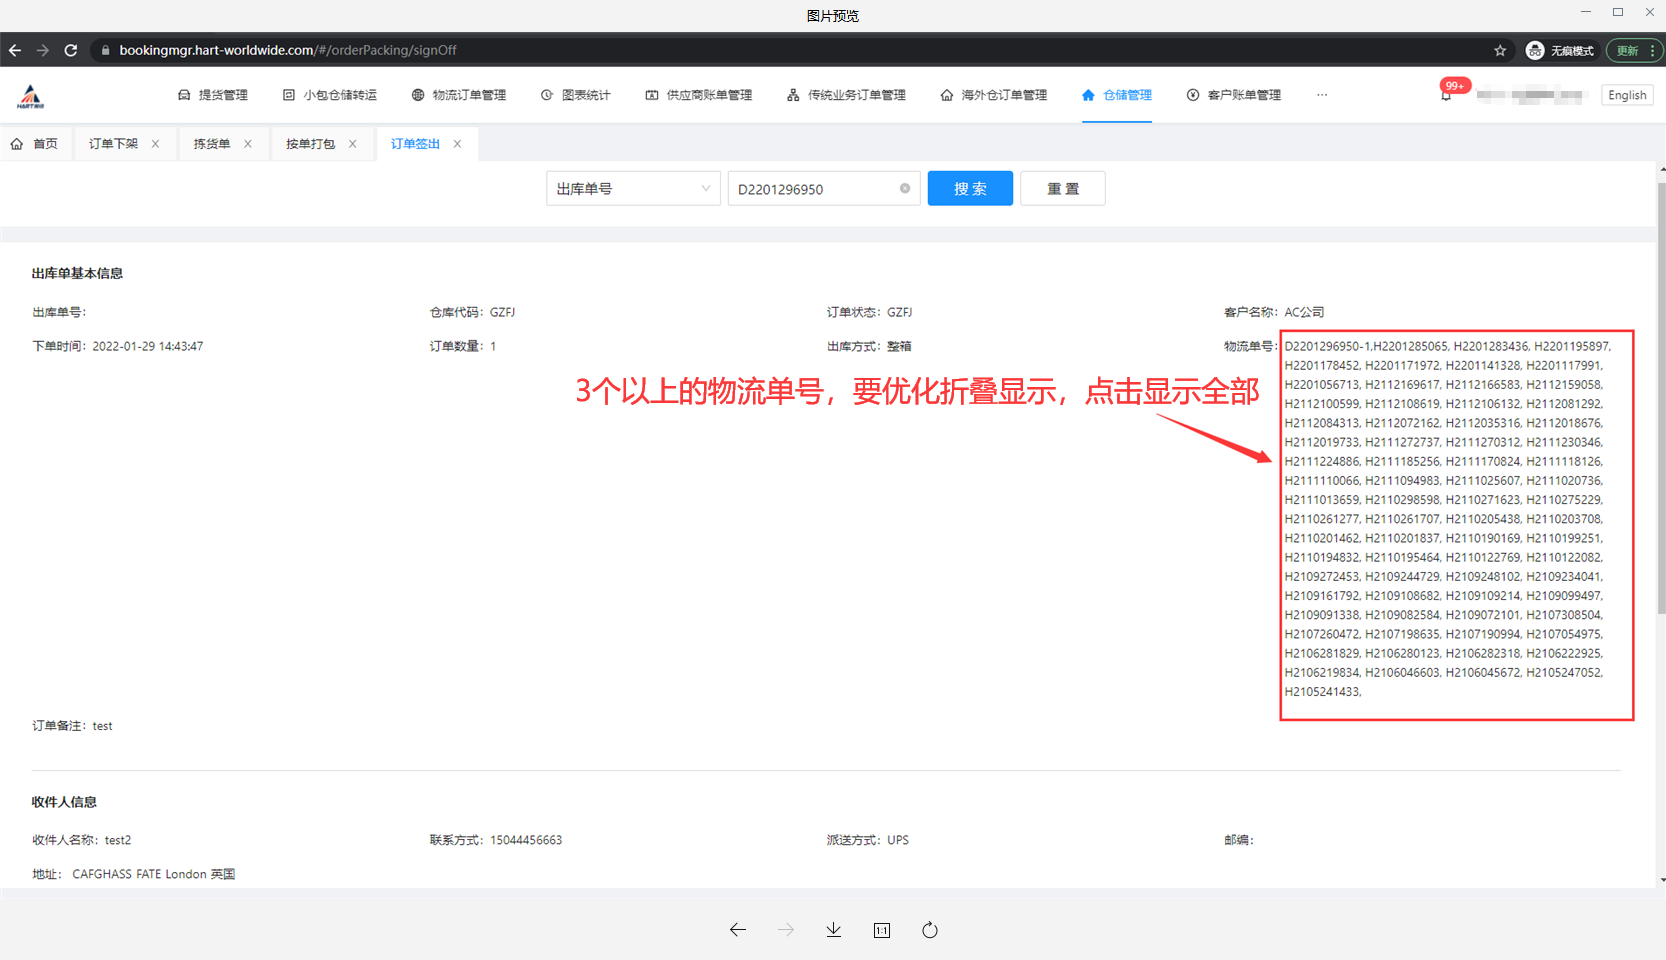Go to previous image with left arrow
Screen dimensions: 1666x960
(738, 930)
